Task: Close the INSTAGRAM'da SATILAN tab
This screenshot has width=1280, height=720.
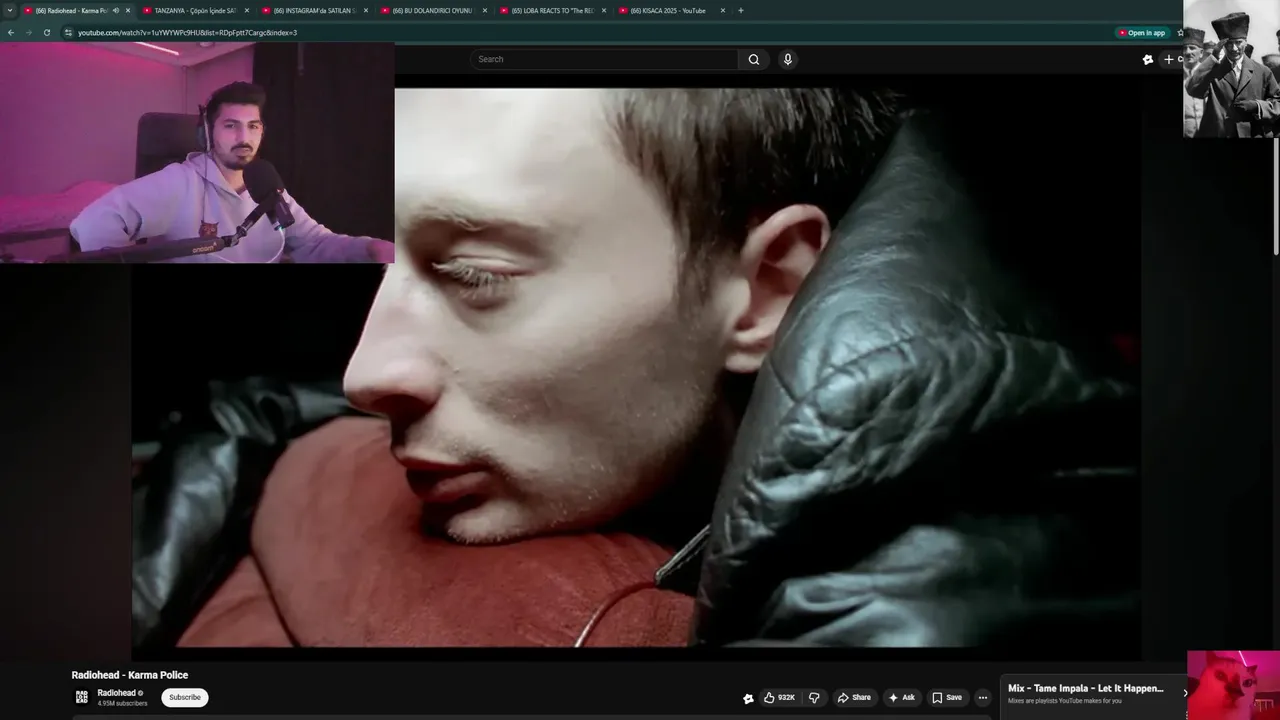Action: pos(366,10)
